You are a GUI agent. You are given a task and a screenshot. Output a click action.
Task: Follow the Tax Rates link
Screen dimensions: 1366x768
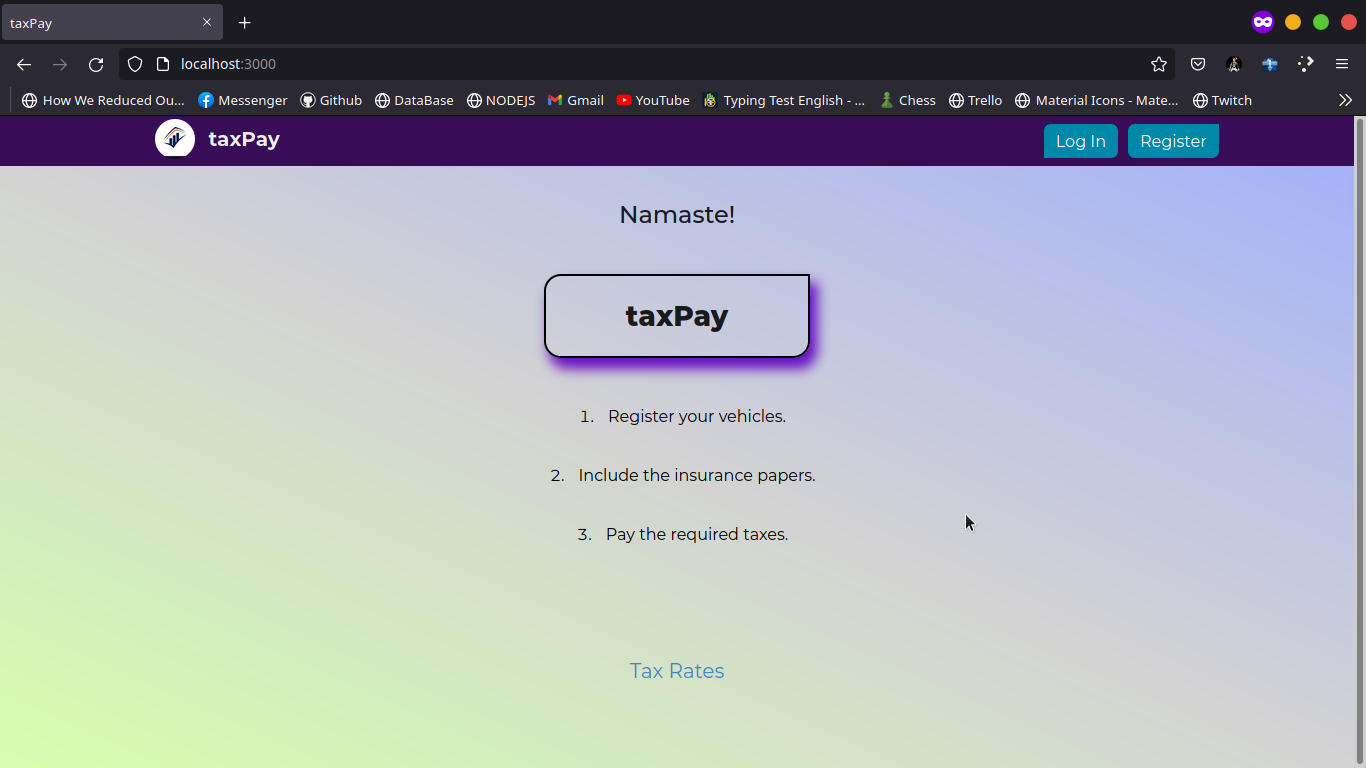point(677,671)
